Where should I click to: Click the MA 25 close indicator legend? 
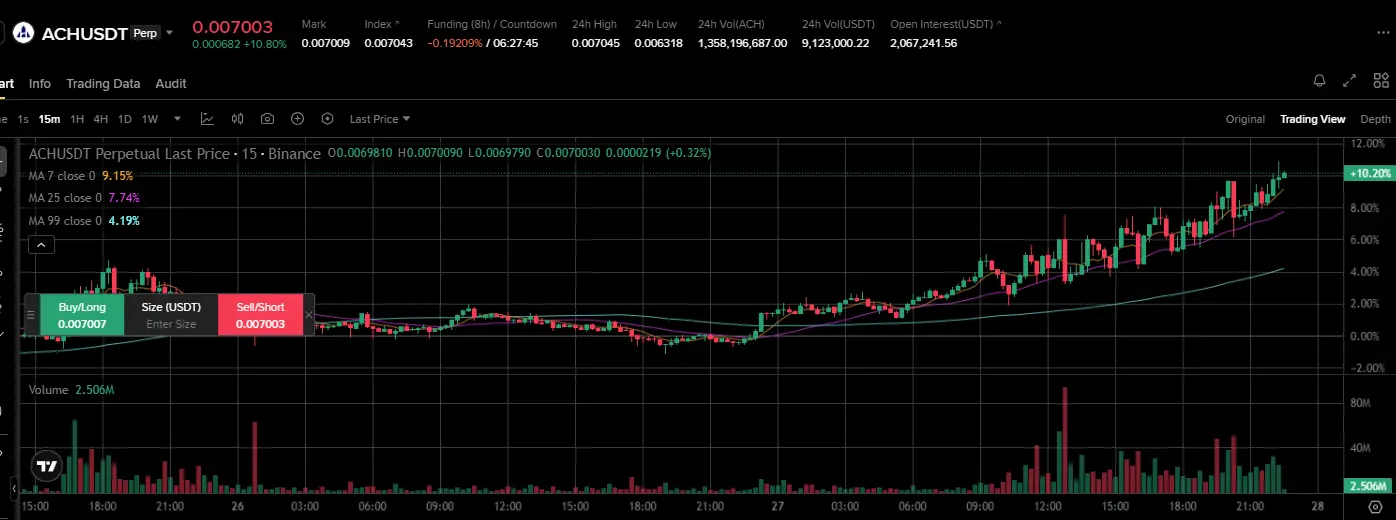pos(84,198)
